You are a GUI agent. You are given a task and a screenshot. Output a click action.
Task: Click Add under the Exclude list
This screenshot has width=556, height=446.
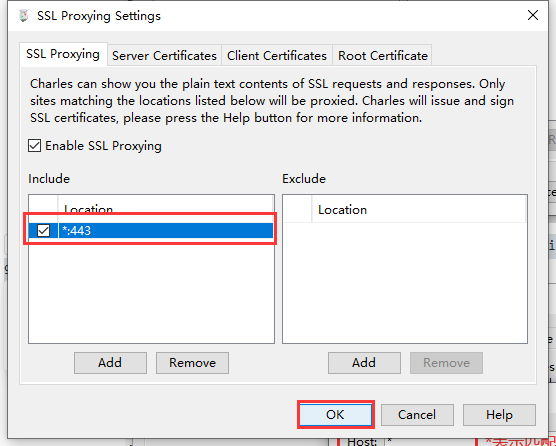364,363
